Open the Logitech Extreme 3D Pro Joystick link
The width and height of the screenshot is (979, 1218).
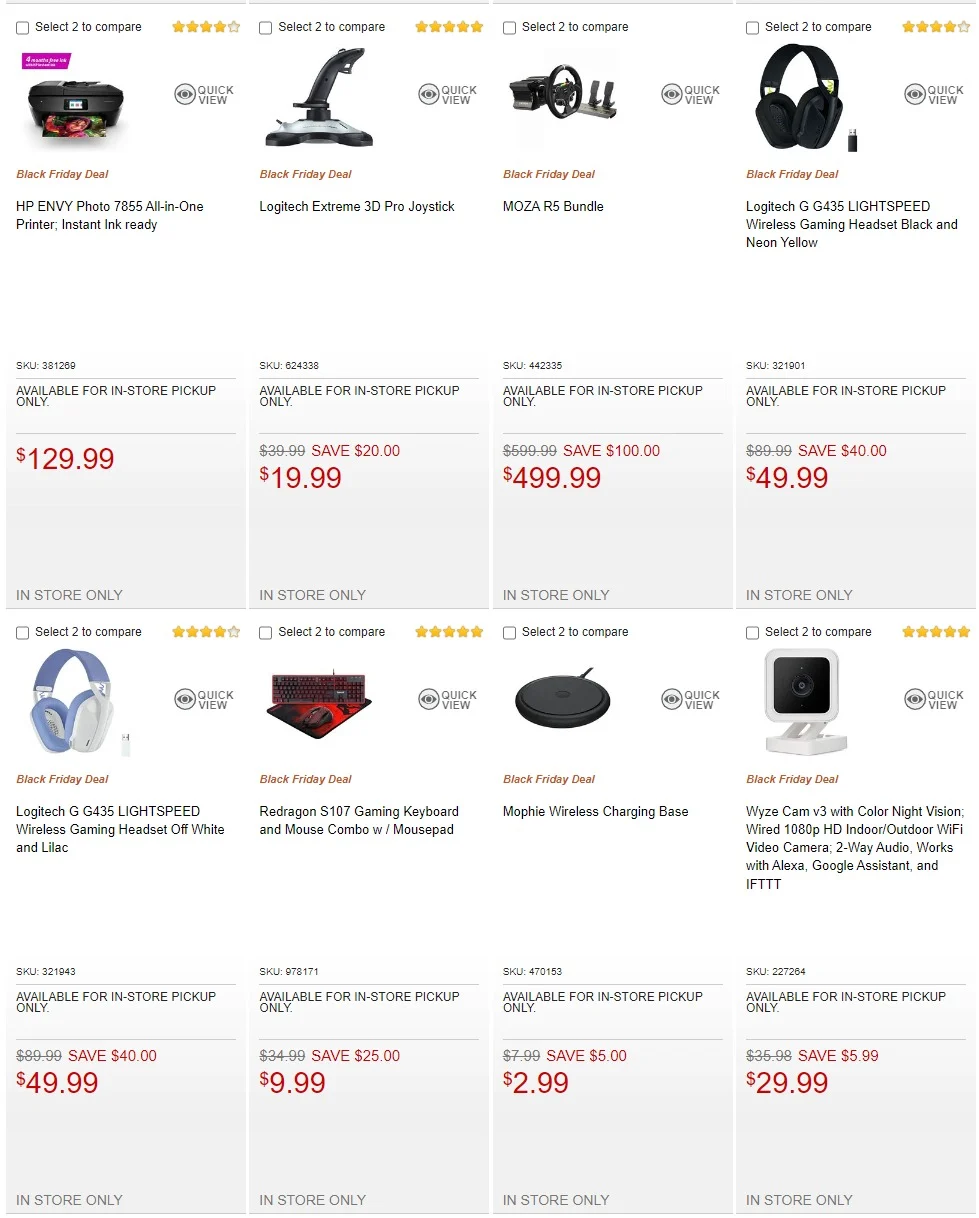357,207
